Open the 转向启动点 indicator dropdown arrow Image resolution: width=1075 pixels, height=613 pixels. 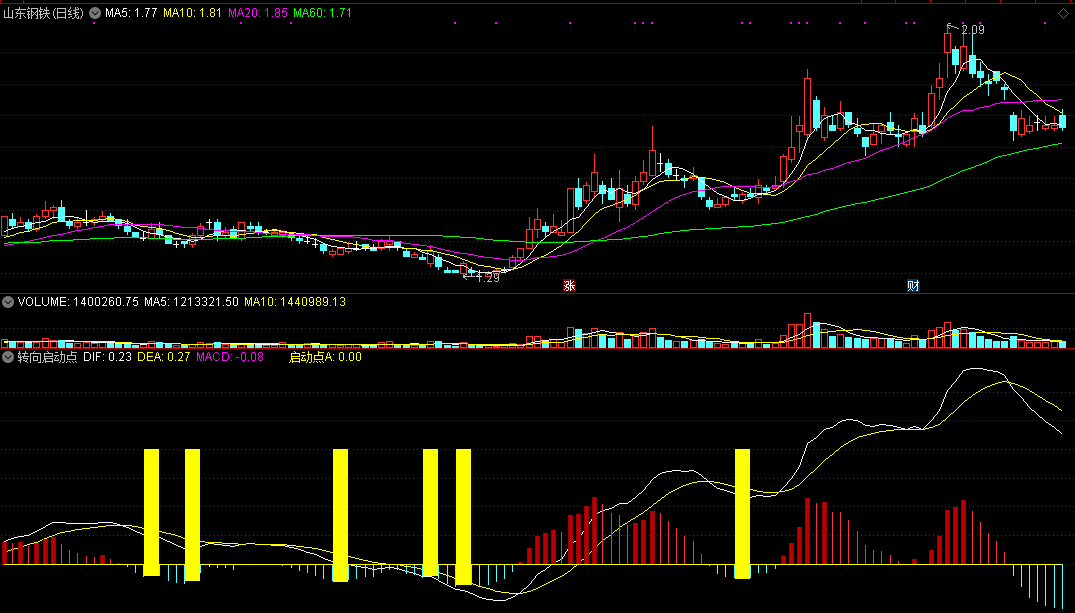coord(8,357)
